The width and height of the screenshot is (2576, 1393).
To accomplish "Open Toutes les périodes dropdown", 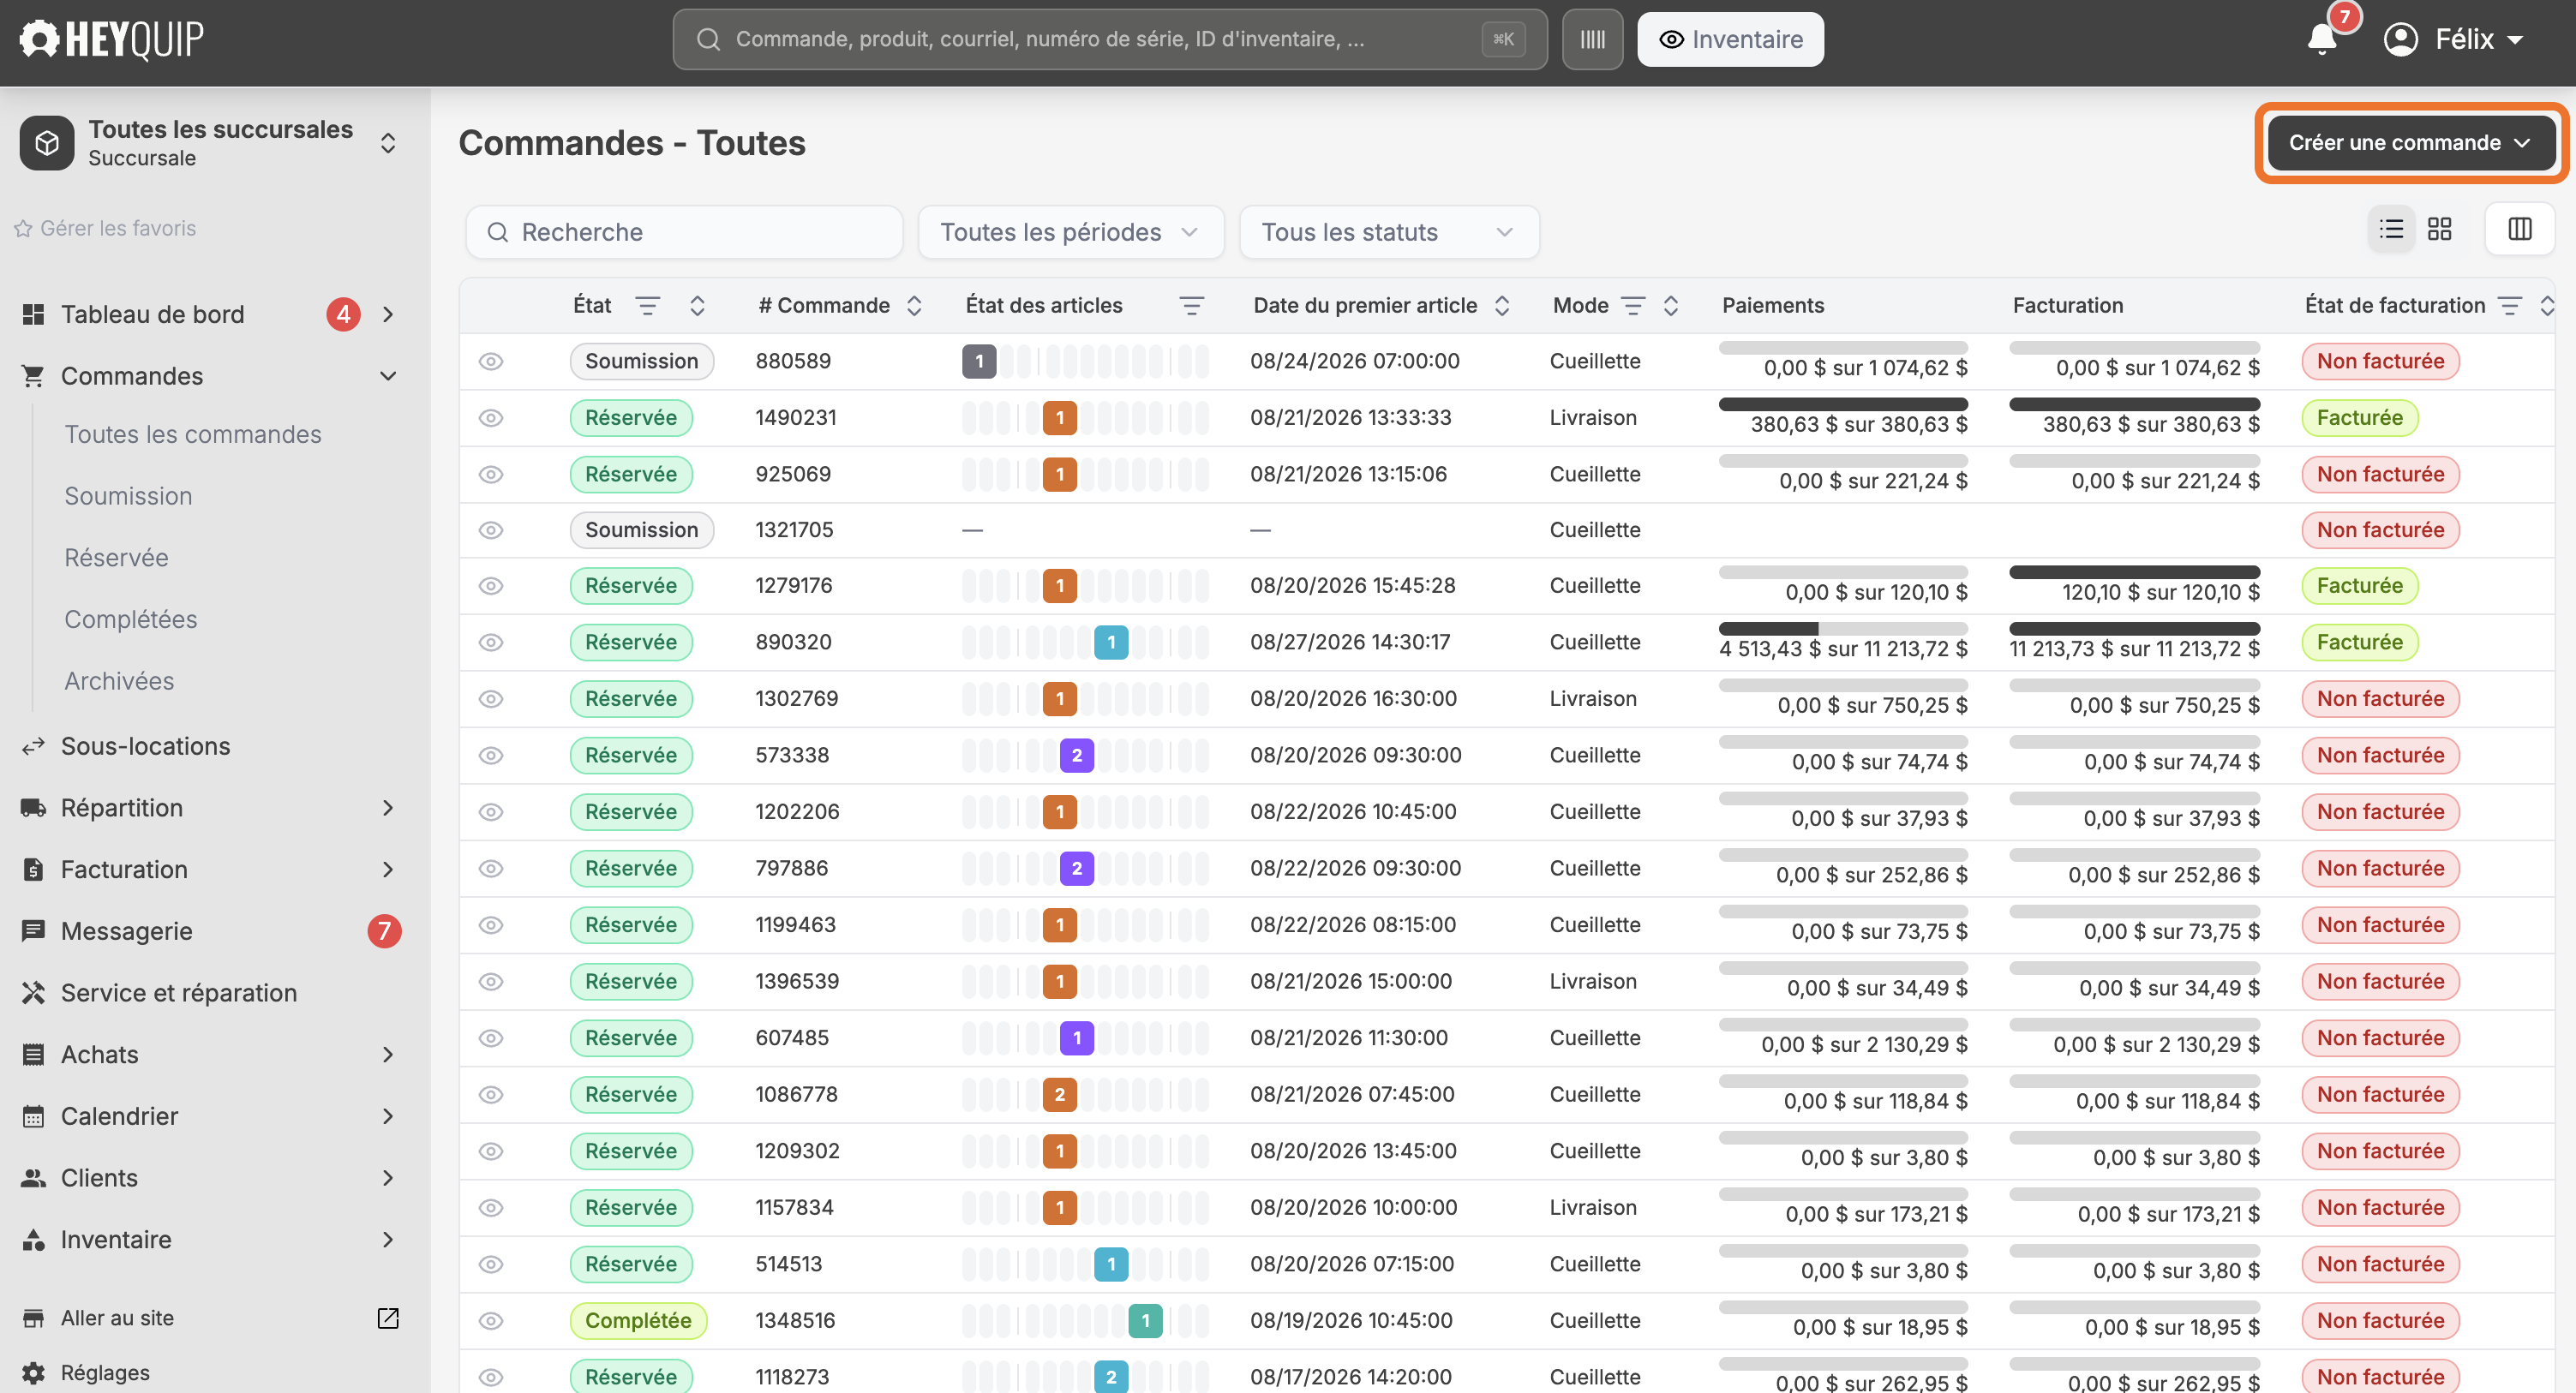I will [x=1070, y=232].
